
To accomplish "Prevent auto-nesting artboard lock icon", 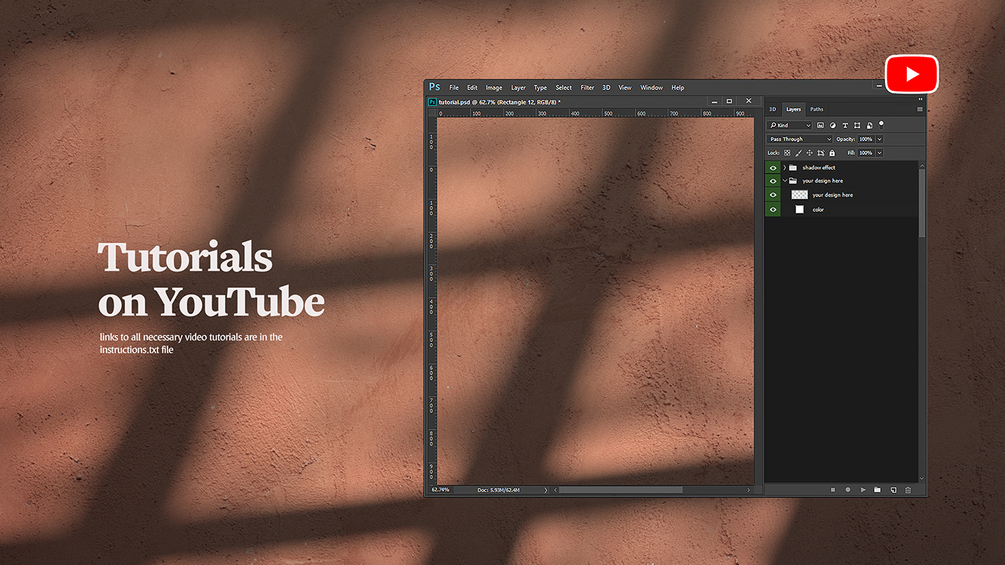I will pyautogui.click(x=821, y=153).
